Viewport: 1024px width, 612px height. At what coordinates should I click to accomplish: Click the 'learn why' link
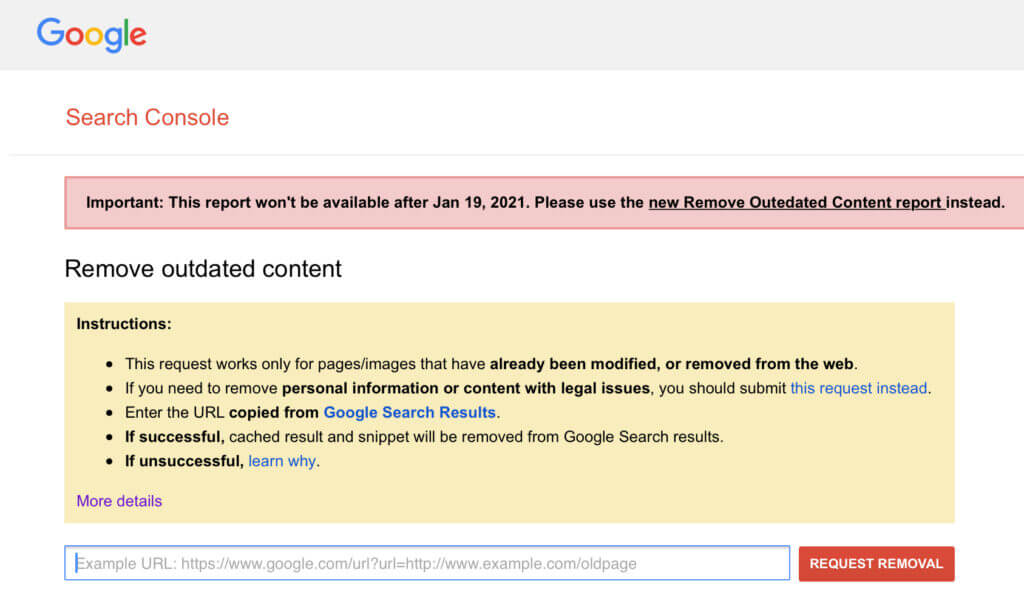coord(282,461)
